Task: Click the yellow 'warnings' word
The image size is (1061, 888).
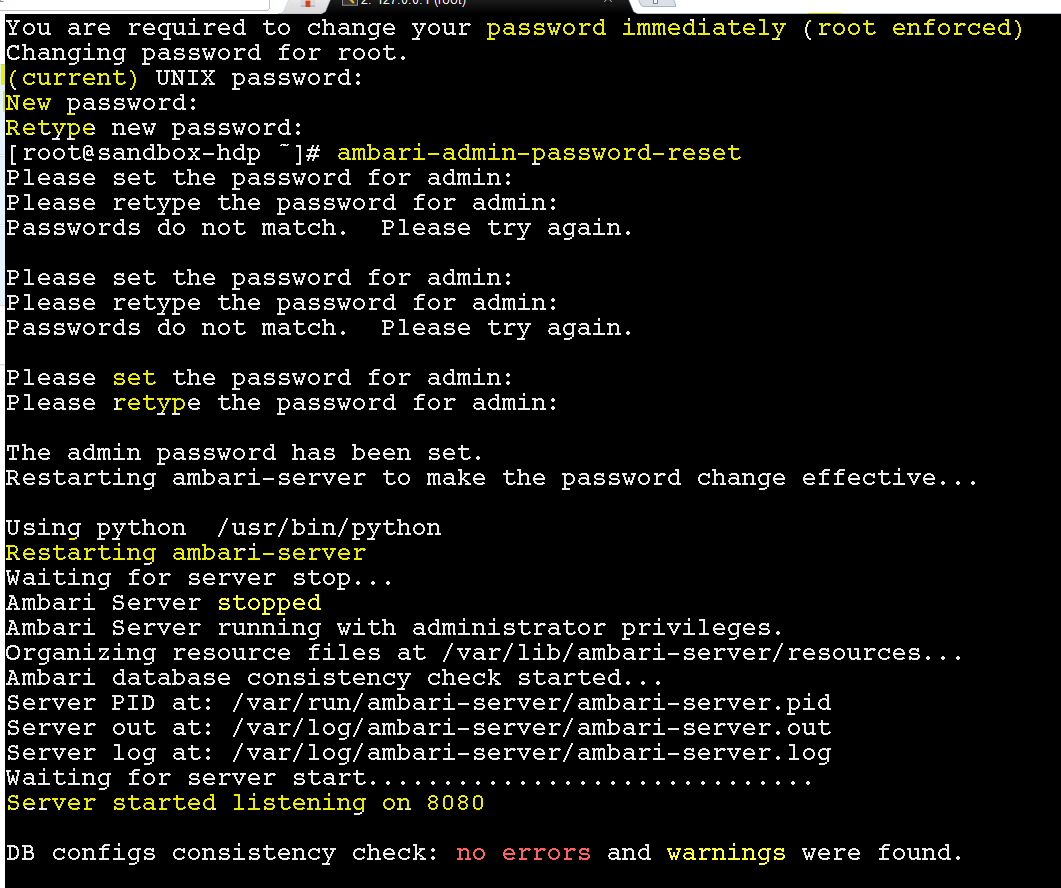Action: pos(726,853)
